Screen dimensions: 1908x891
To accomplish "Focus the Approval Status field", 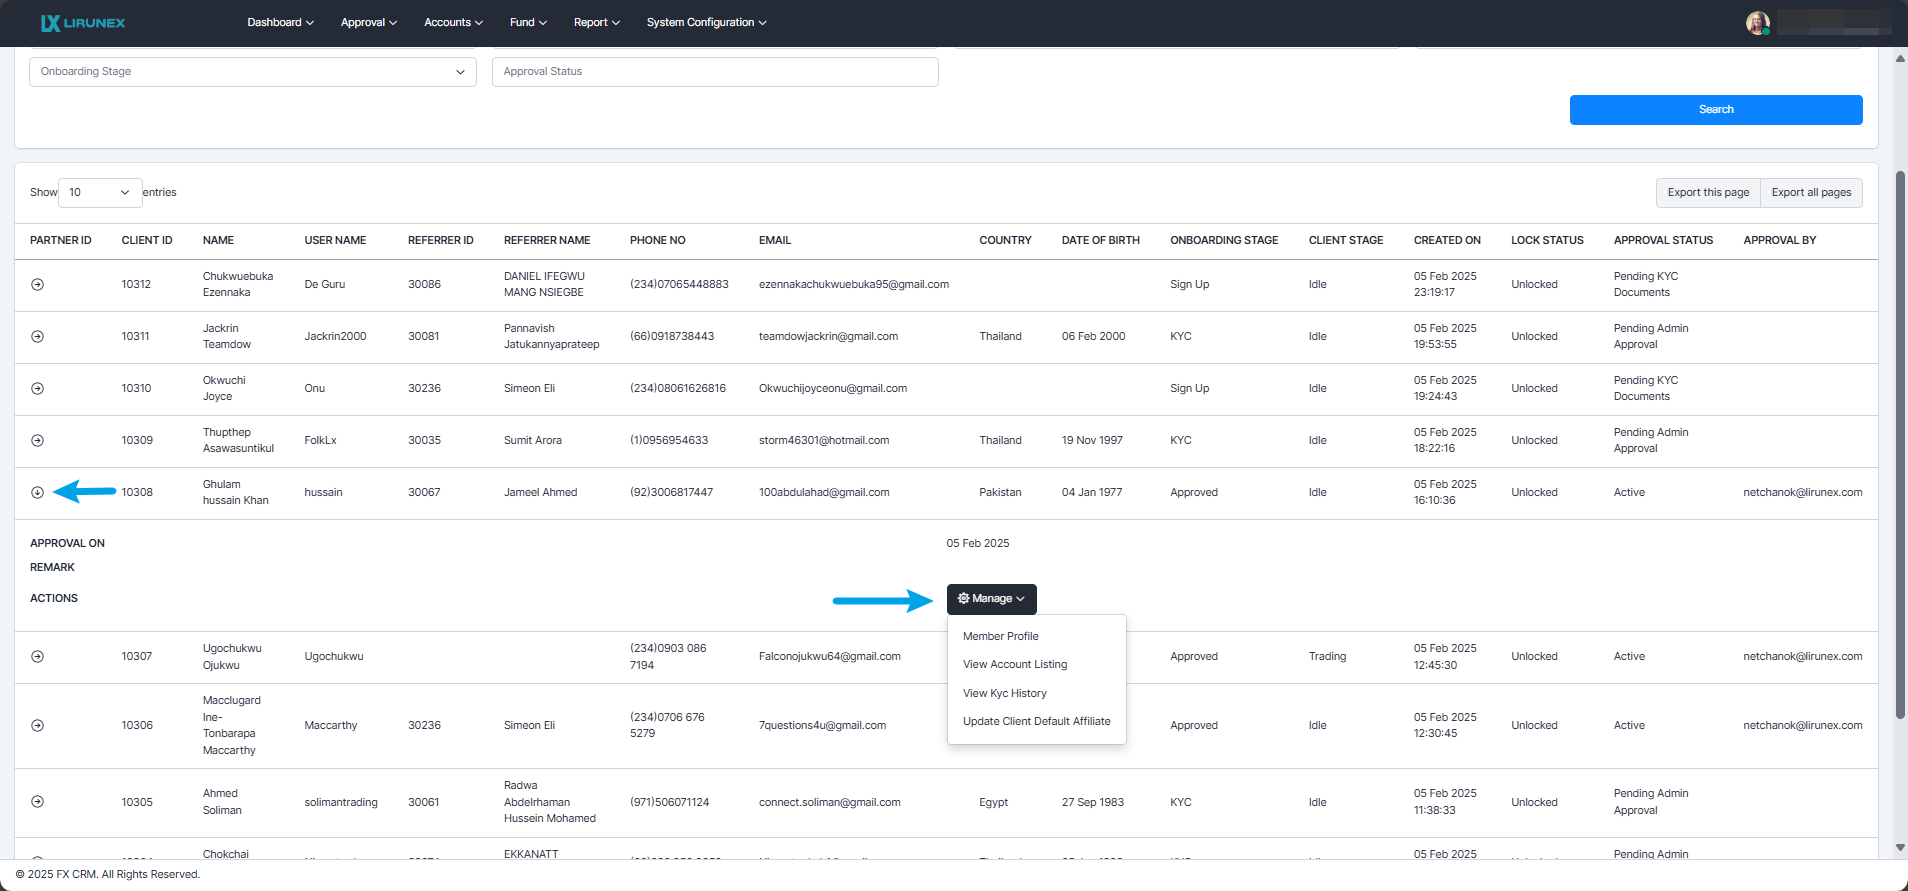I will pyautogui.click(x=714, y=72).
